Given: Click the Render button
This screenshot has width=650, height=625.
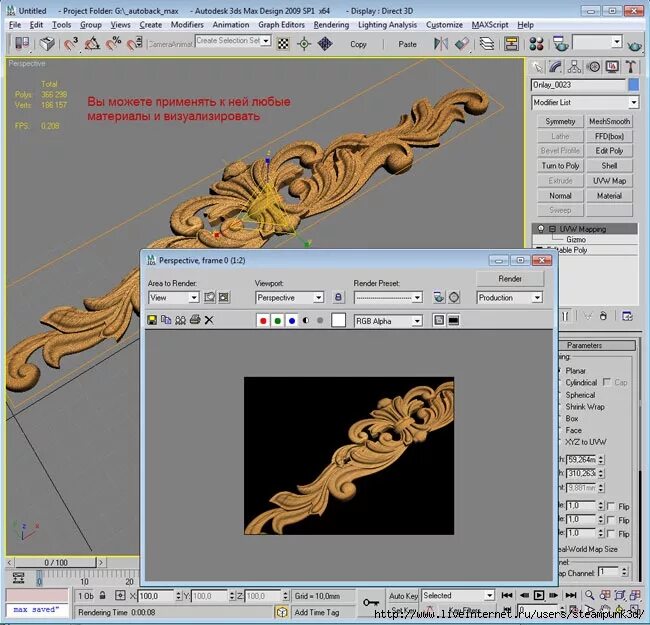Looking at the screenshot, I should click(510, 279).
